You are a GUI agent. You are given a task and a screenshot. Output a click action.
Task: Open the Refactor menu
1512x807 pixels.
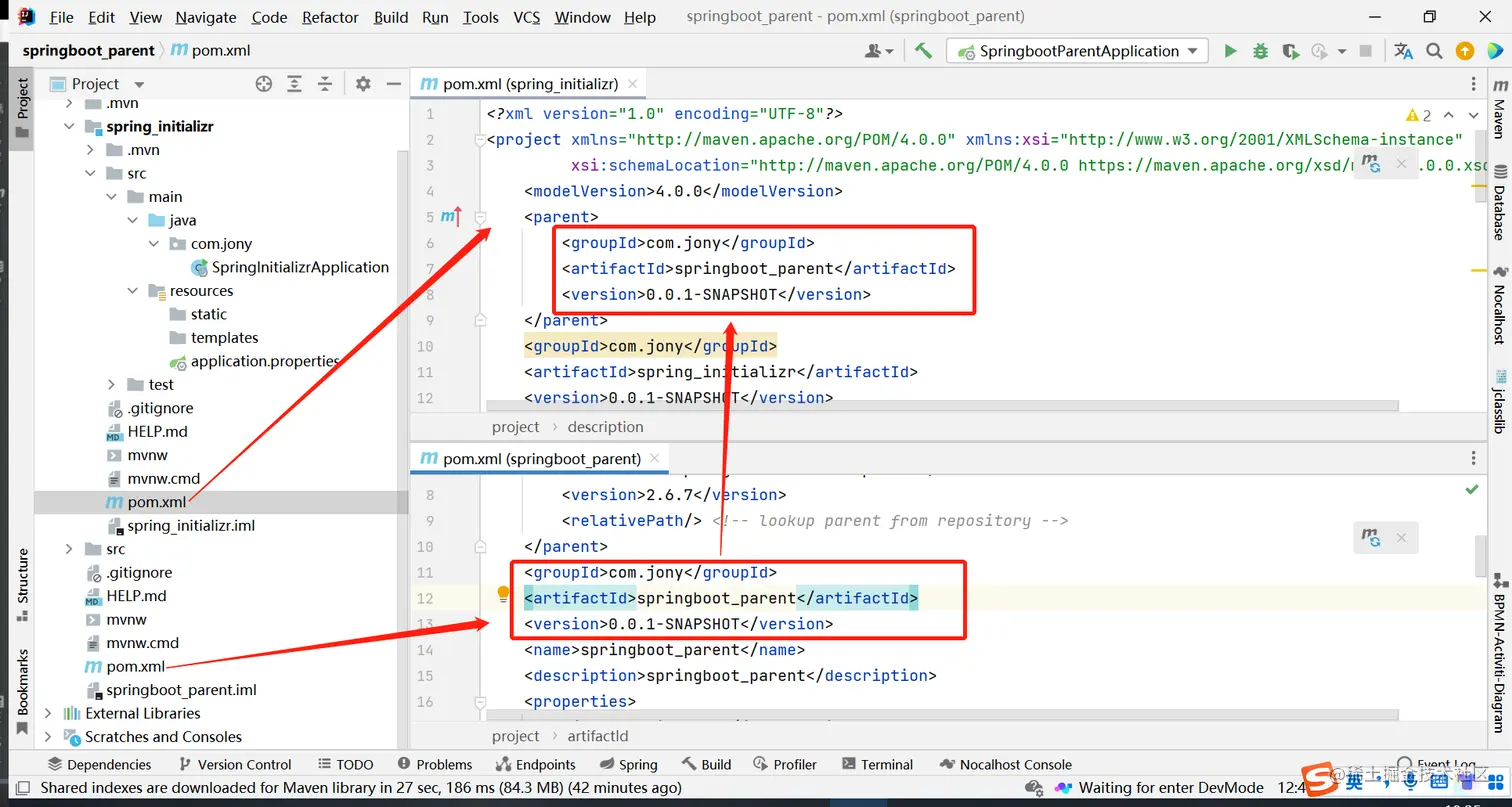coord(330,17)
